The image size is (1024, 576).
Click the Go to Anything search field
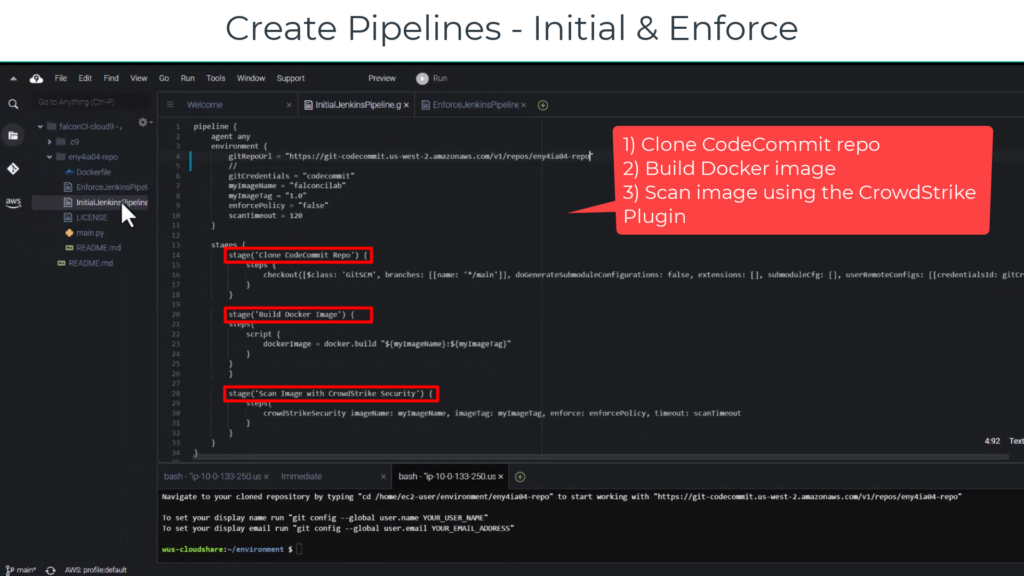[x=91, y=103]
